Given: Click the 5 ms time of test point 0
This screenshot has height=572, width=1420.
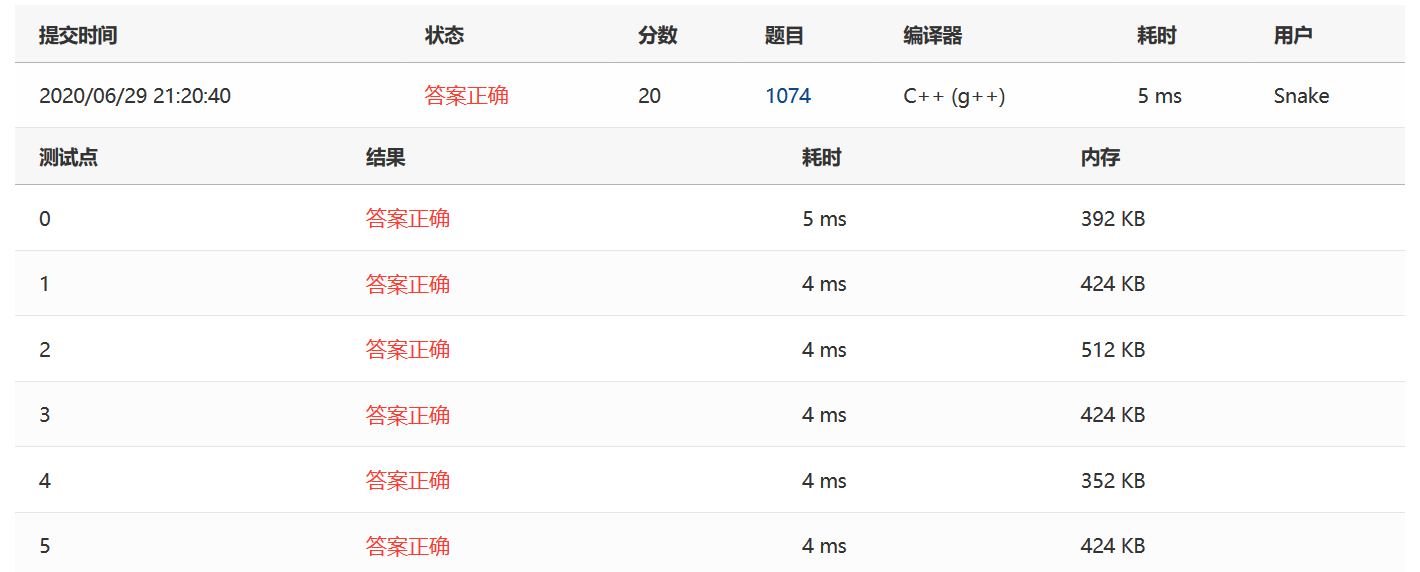Looking at the screenshot, I should coord(824,218).
